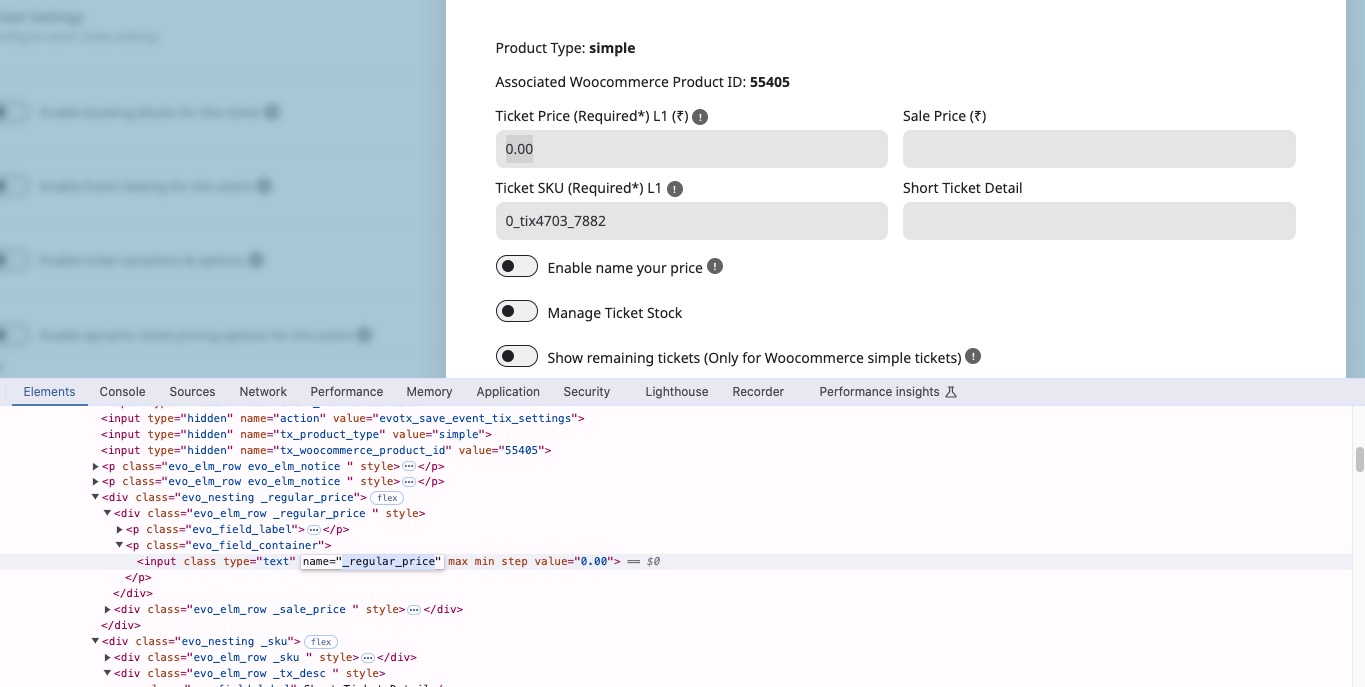The width and height of the screenshot is (1365, 687).
Task: Click ellipsis in evo_field_label line
Action: tap(314, 529)
